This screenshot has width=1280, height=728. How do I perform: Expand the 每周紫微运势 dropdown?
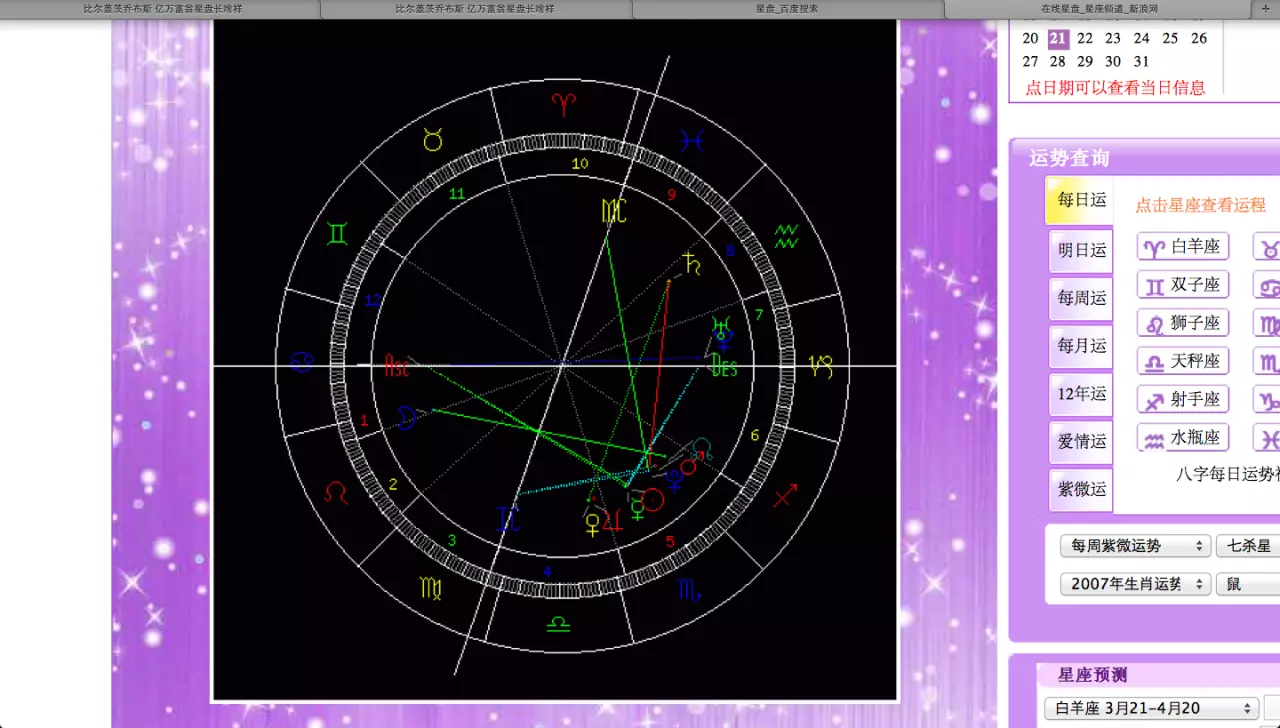tap(1135, 546)
